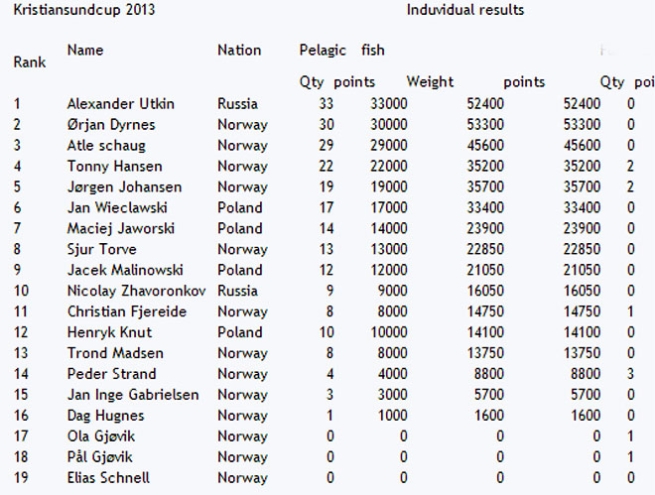
Task: Select Maciej Jaworski's name cell
Action: (121, 228)
